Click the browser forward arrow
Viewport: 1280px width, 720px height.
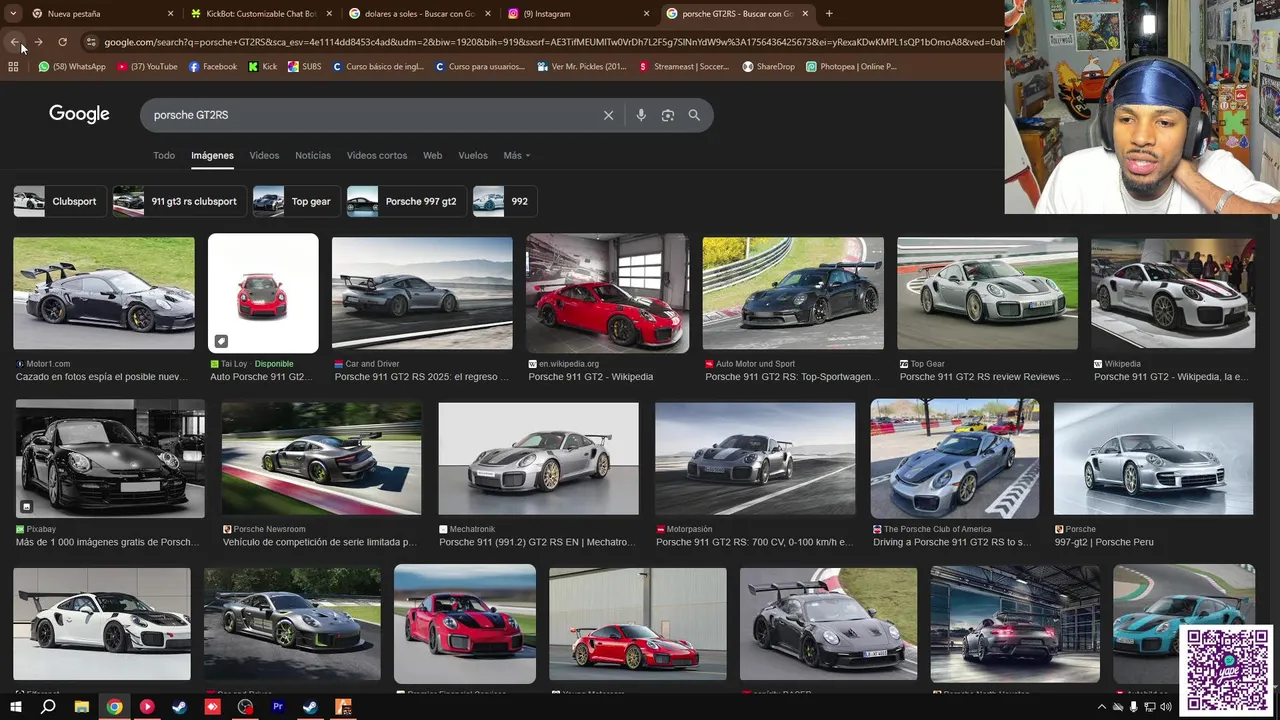click(38, 42)
